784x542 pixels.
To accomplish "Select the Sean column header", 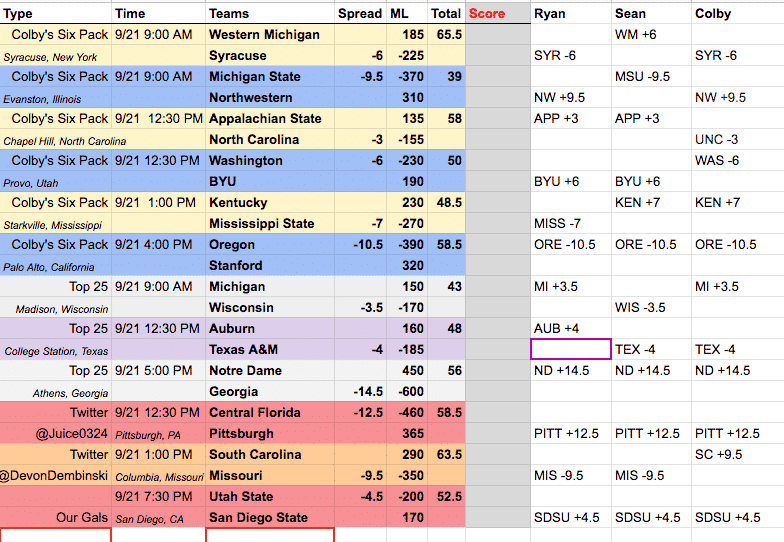I will click(x=651, y=14).
